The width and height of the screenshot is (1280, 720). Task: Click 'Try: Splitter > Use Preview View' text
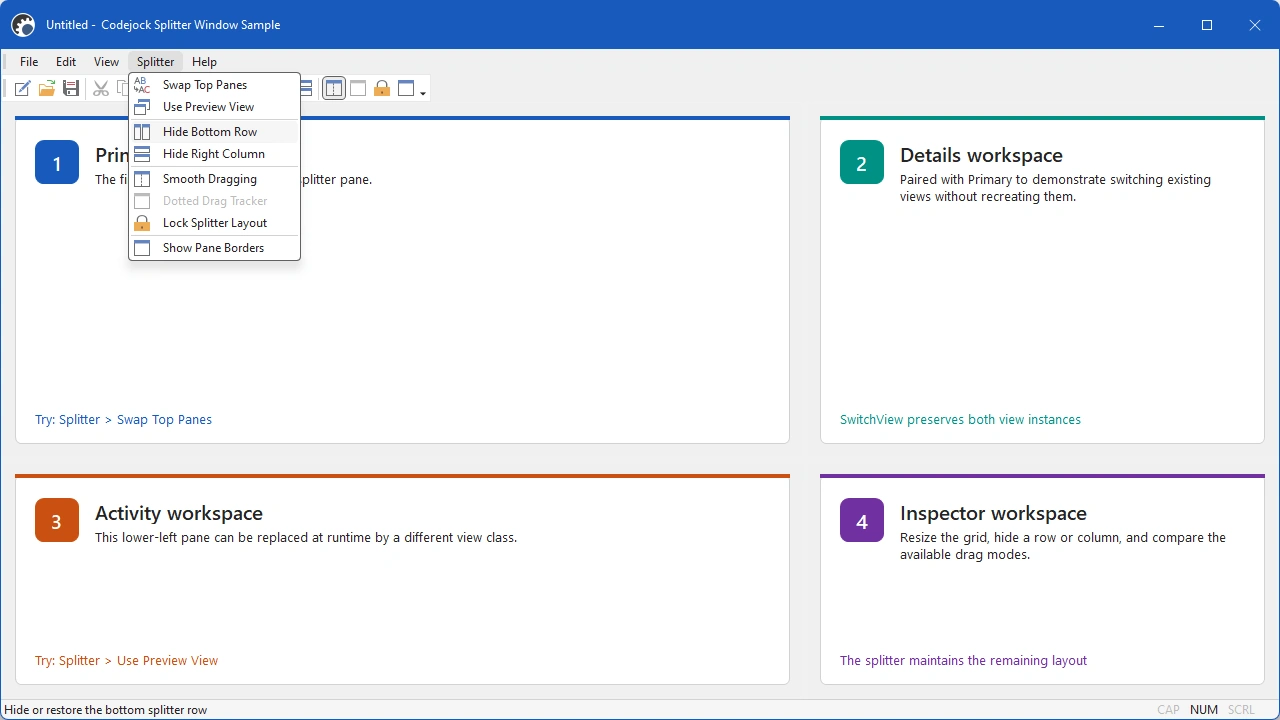pos(126,661)
